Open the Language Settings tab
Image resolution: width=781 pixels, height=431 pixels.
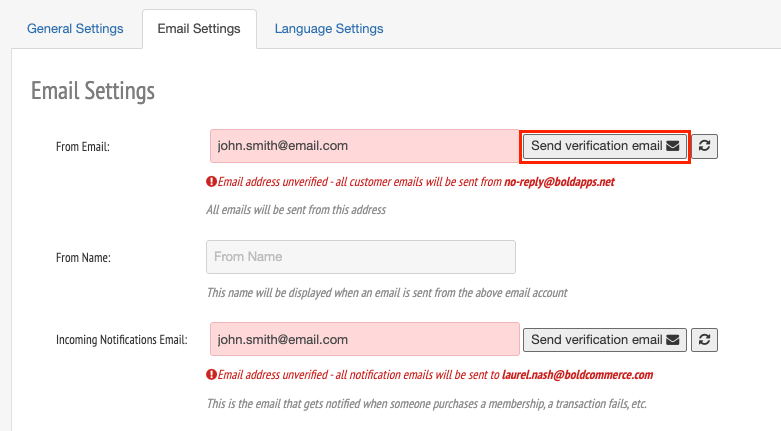[x=329, y=29]
